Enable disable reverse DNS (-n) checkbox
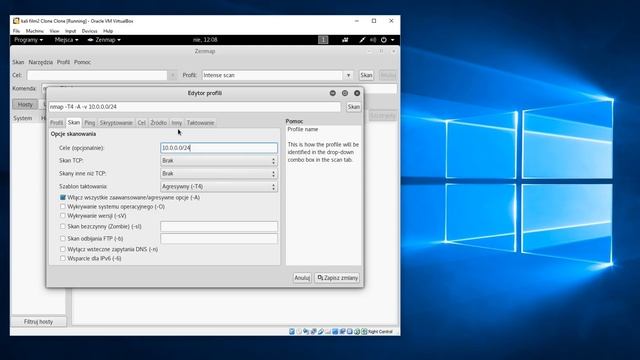Viewport: 640px width, 360px height. (63, 249)
